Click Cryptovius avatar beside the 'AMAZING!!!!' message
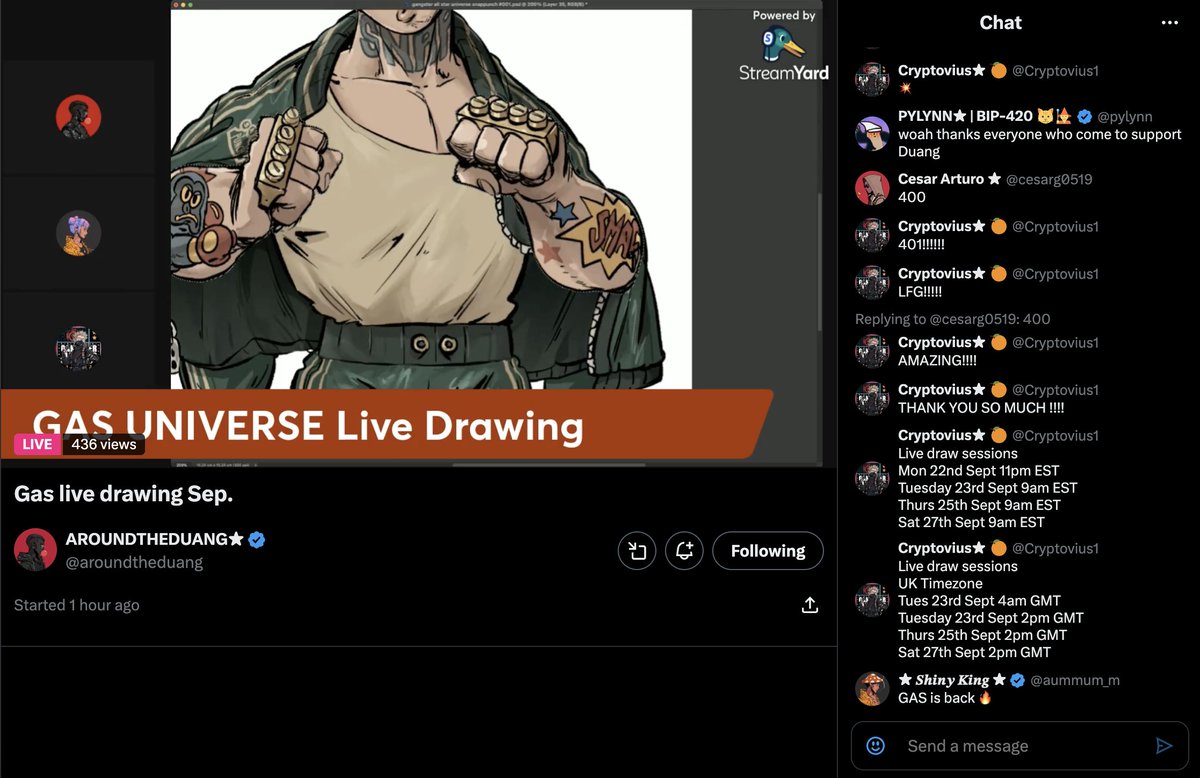The width and height of the screenshot is (1200, 778). click(873, 351)
